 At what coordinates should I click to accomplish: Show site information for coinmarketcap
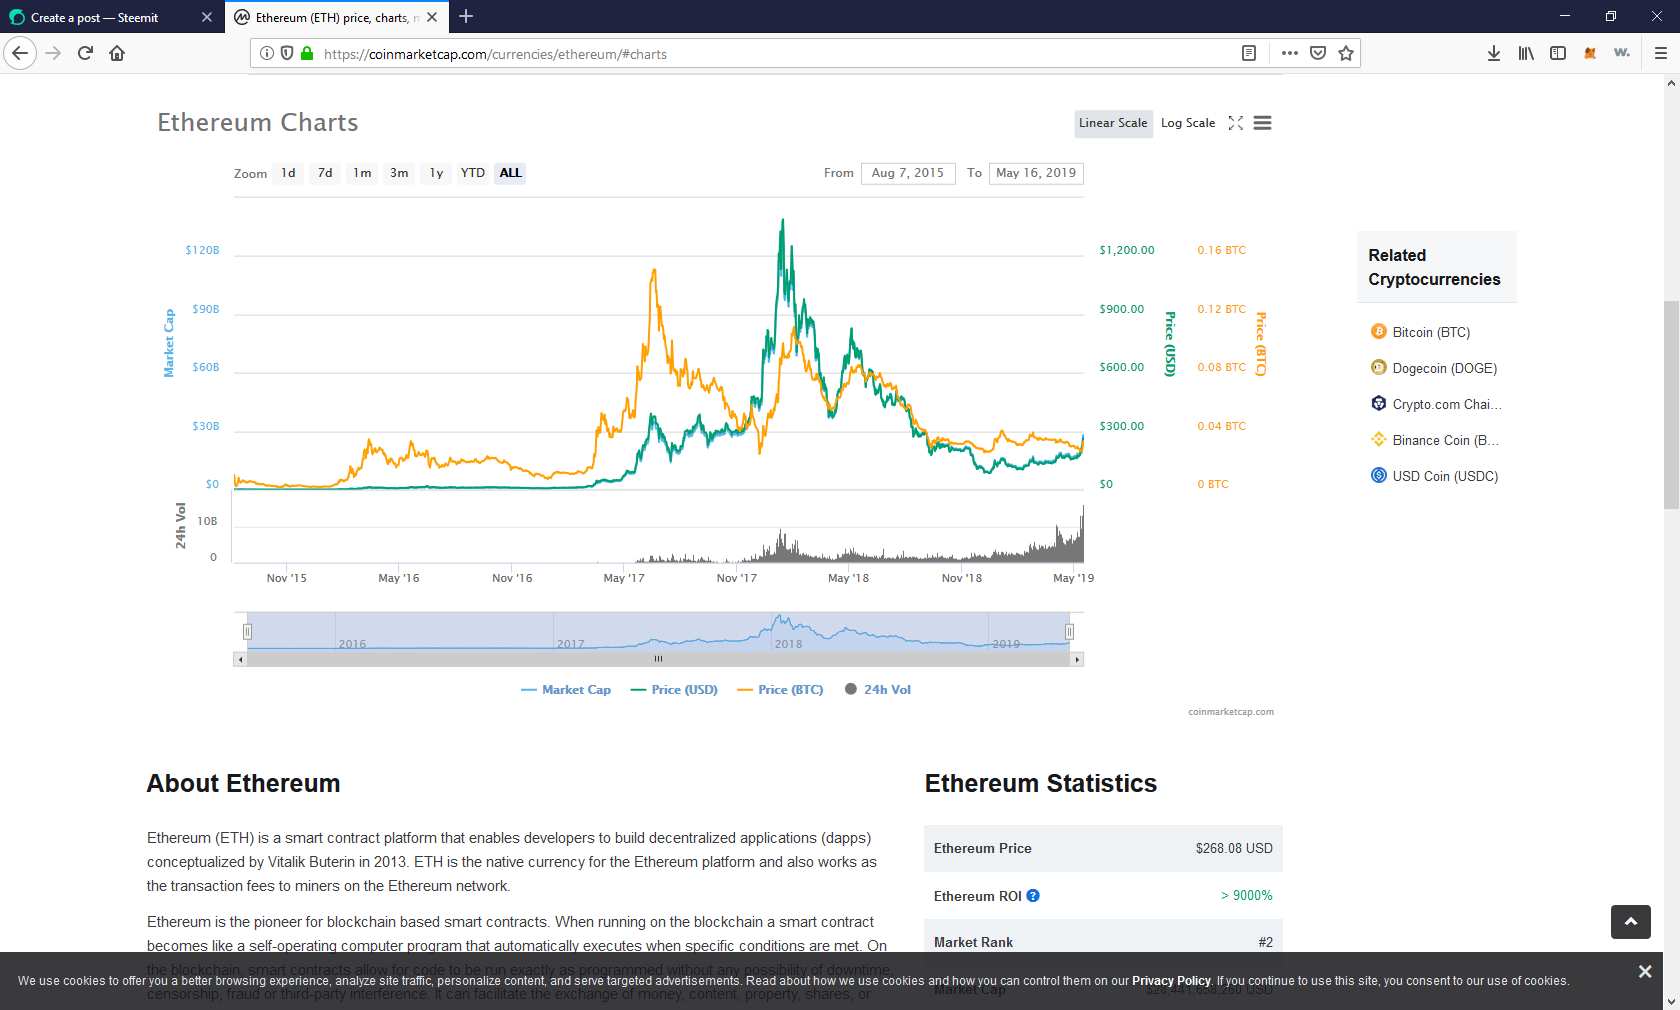click(267, 54)
